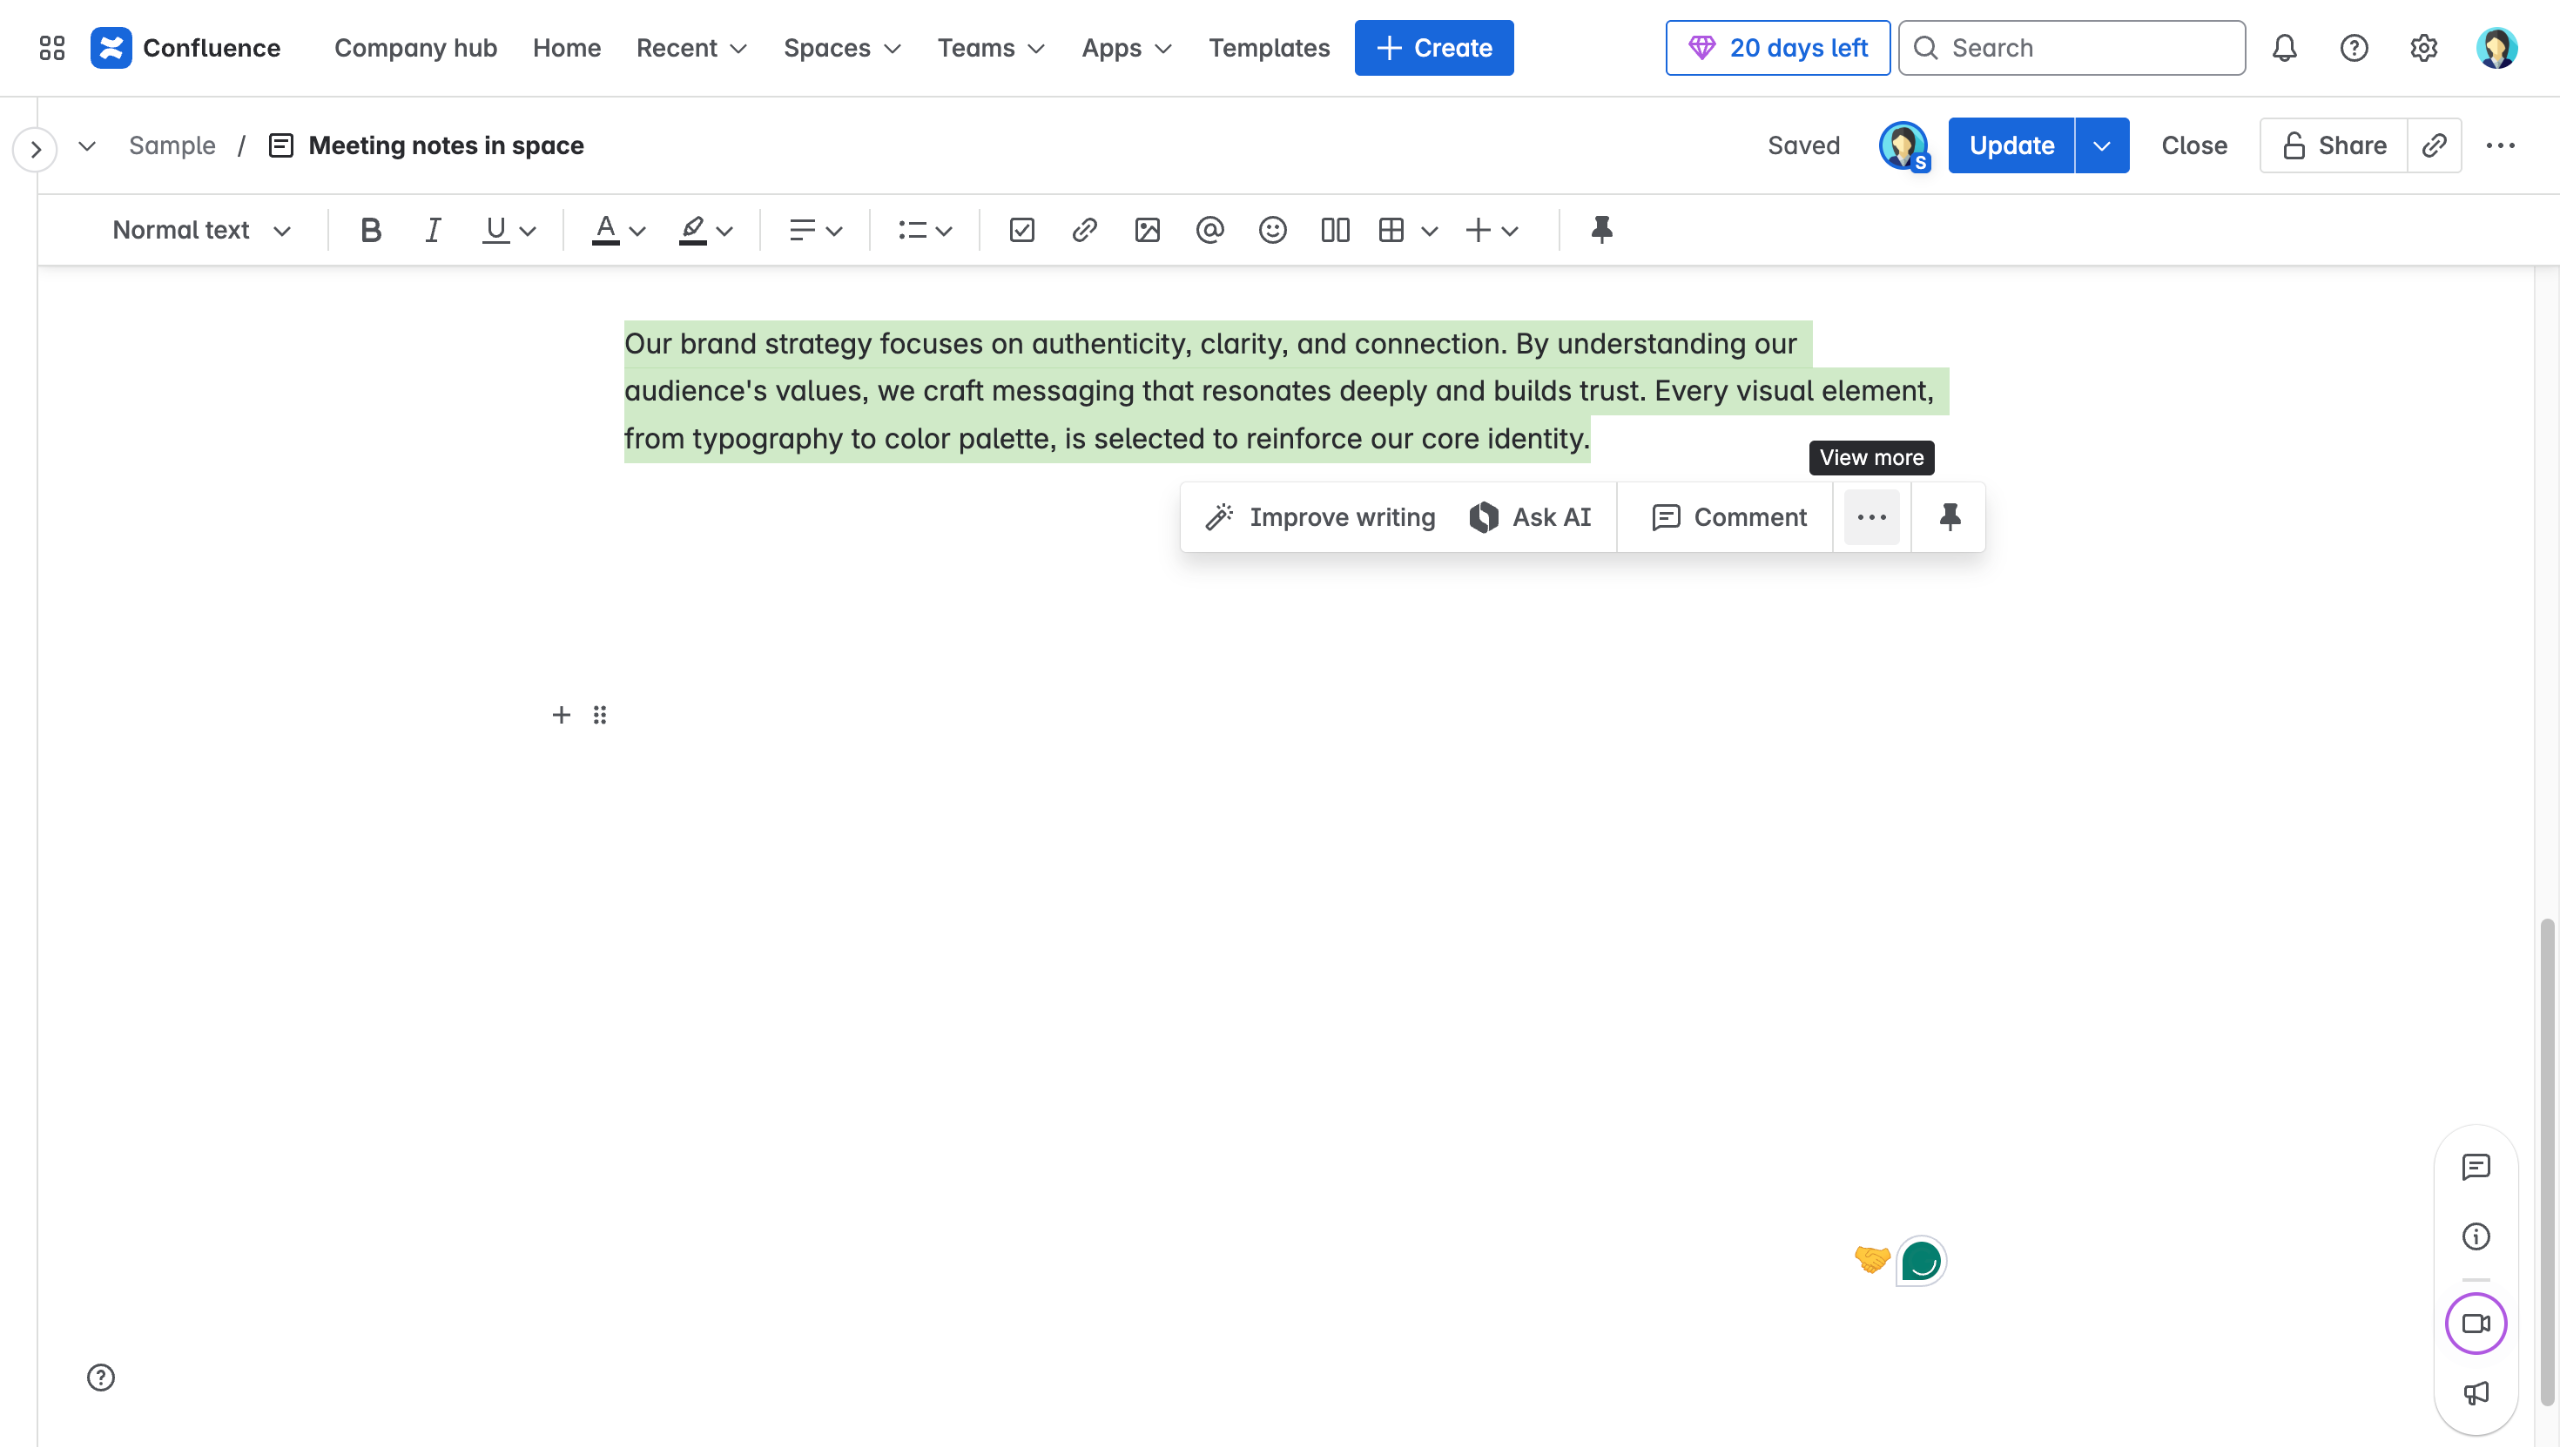Click the mention (@) icon
2560x1447 pixels.
pos(1209,230)
